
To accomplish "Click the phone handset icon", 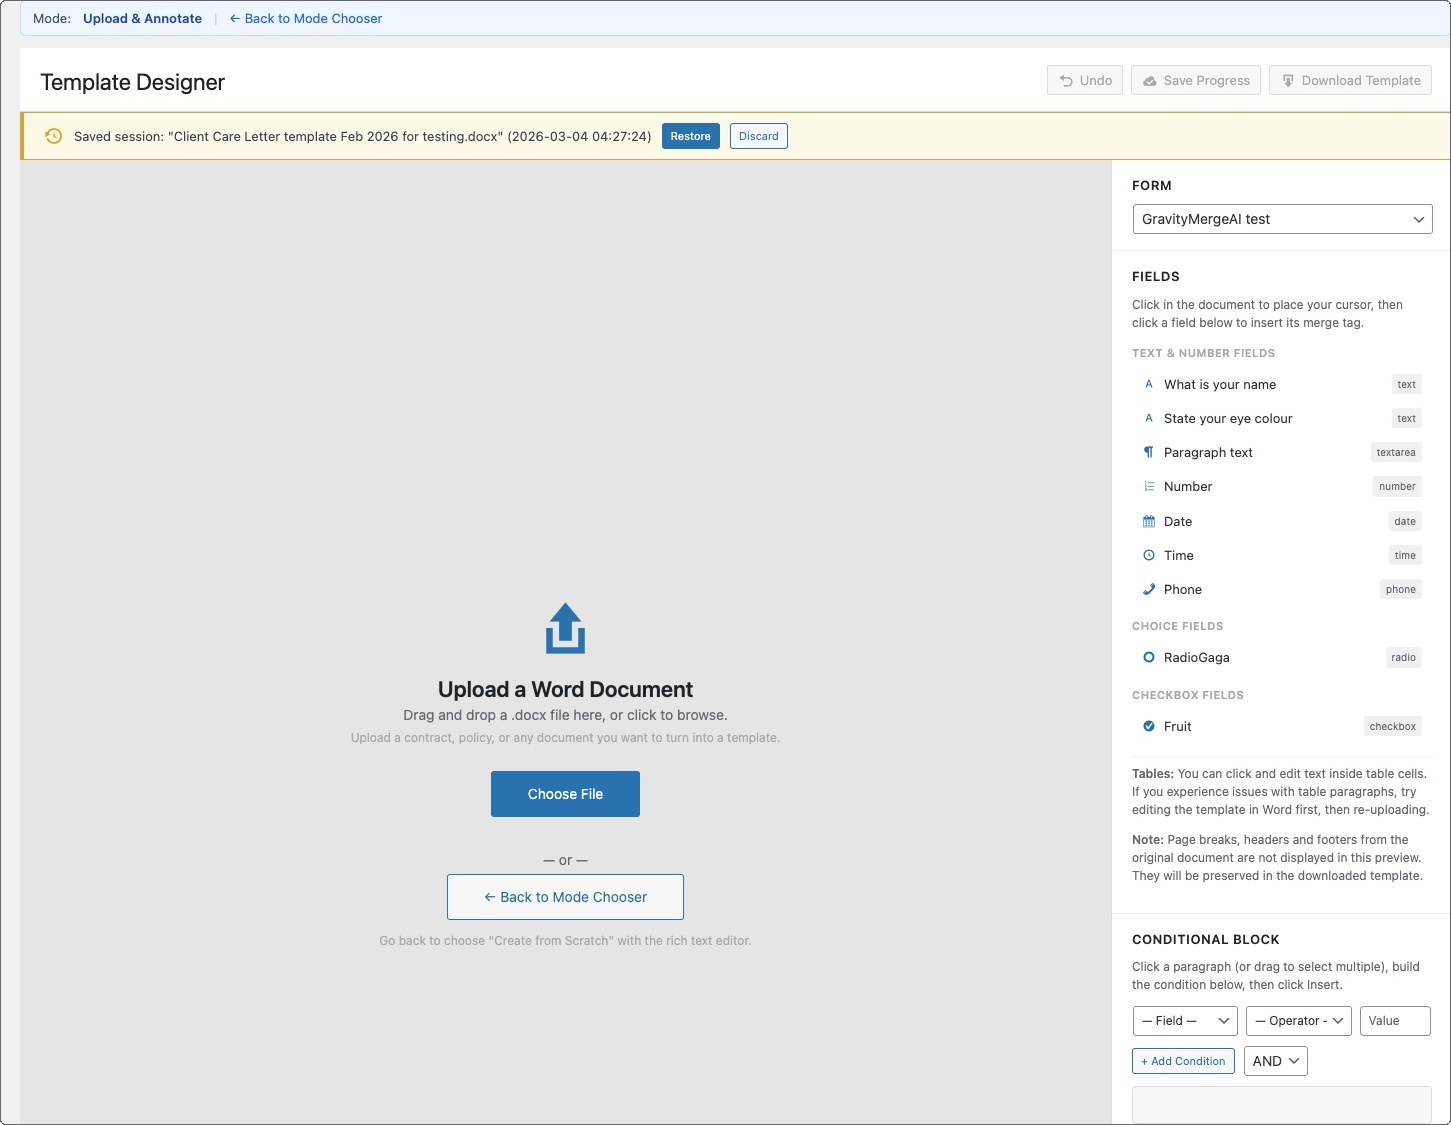I will coord(1149,589).
